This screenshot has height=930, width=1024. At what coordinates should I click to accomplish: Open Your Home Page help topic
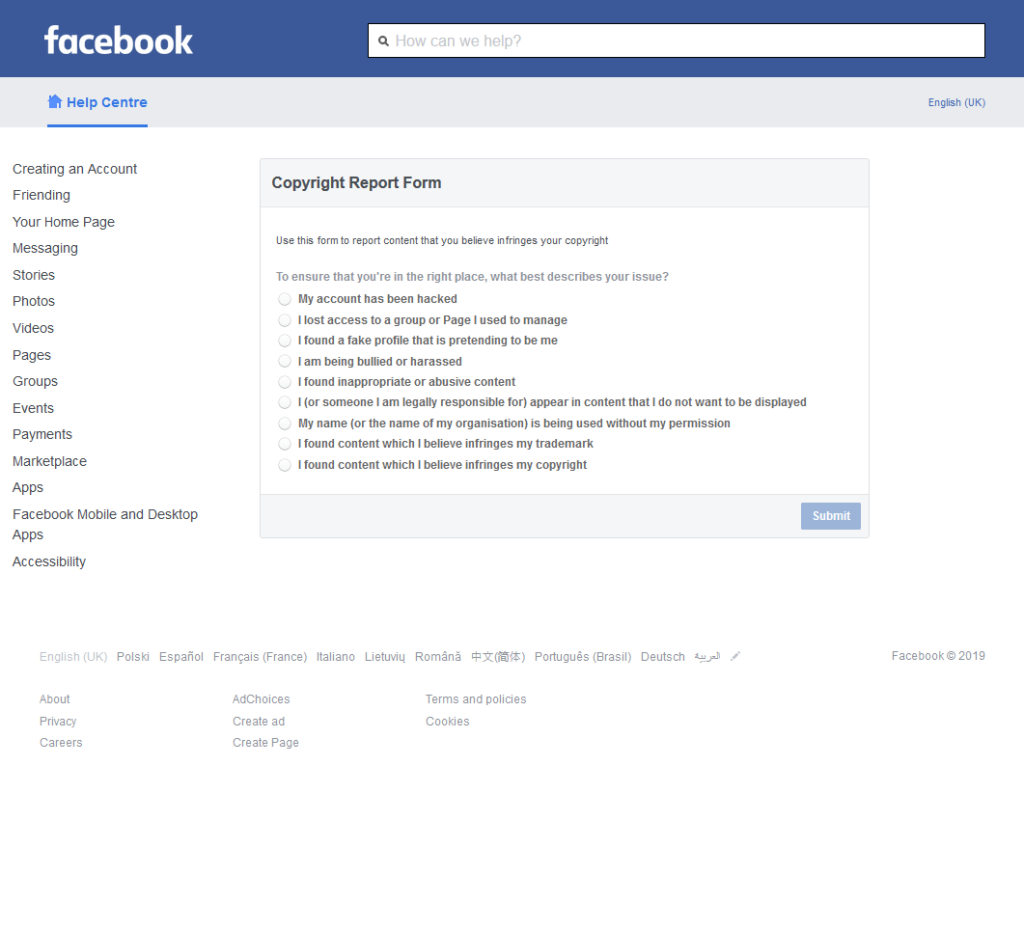pyautogui.click(x=63, y=222)
